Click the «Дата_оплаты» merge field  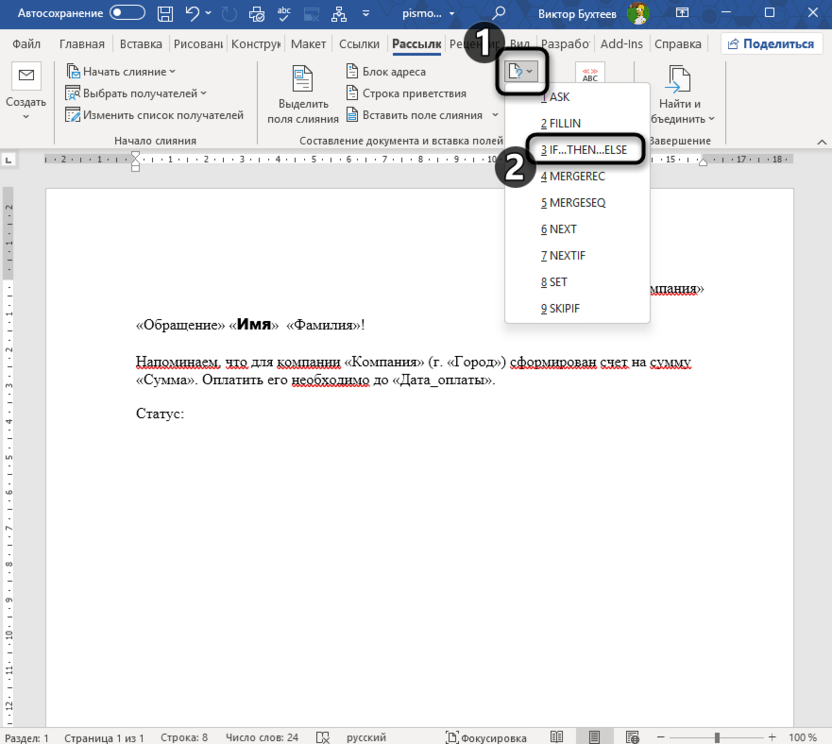[x=442, y=380]
